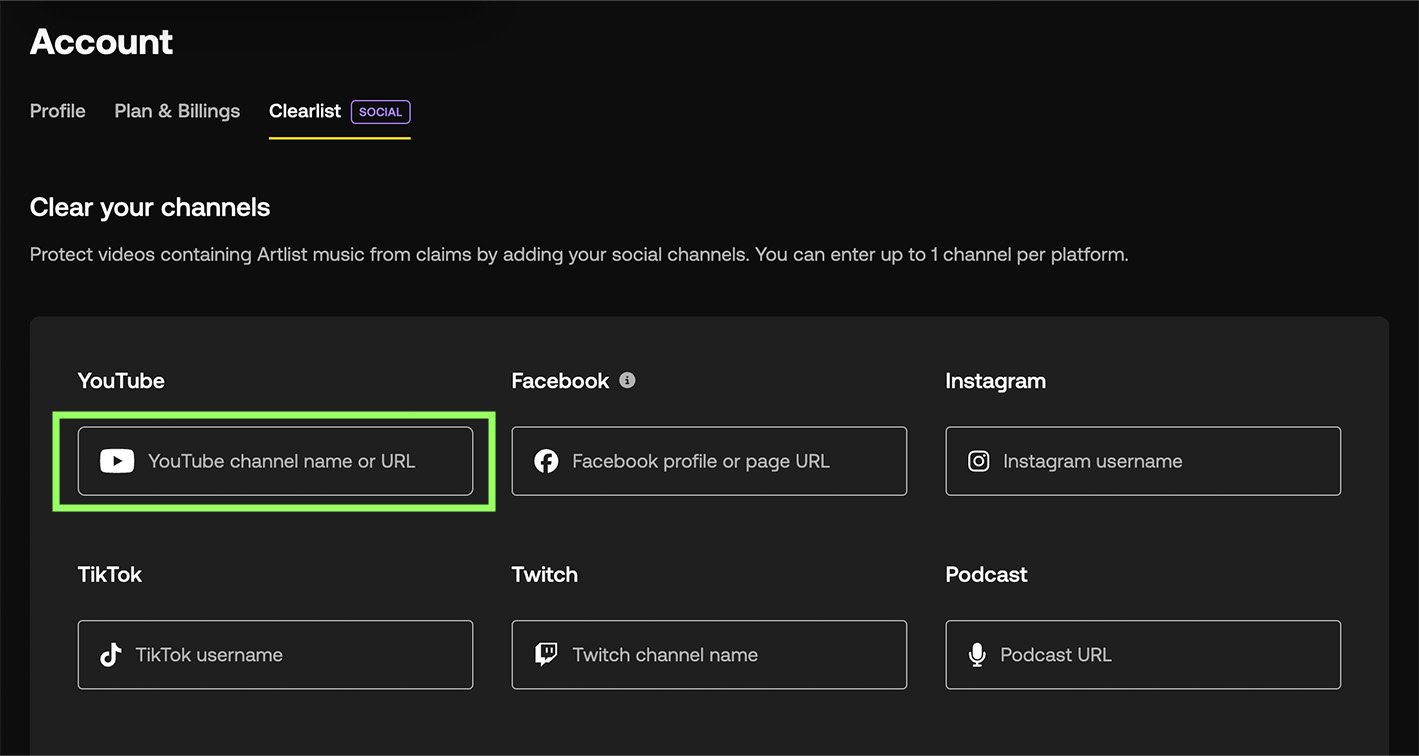Click the TikTok section label

(x=110, y=575)
